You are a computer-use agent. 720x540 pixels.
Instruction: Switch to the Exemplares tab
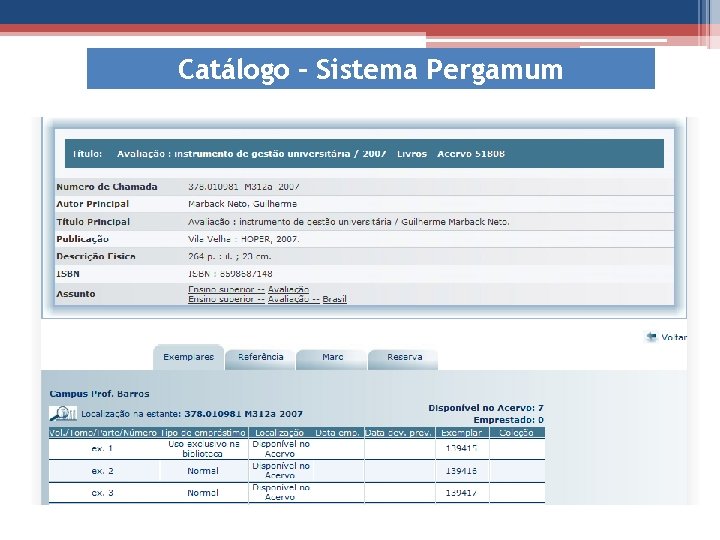(x=188, y=357)
